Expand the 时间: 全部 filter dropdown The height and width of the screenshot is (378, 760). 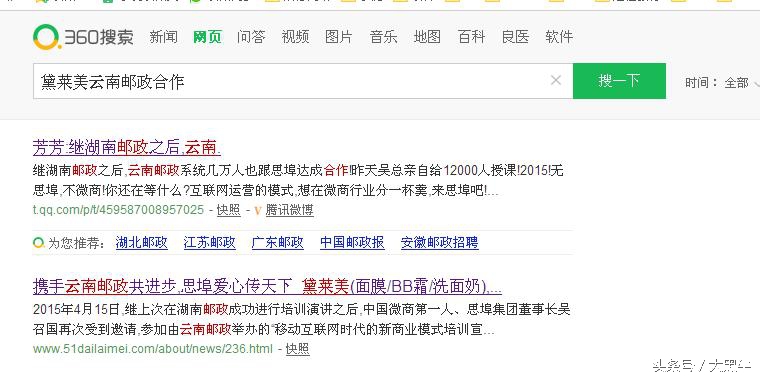[722, 83]
